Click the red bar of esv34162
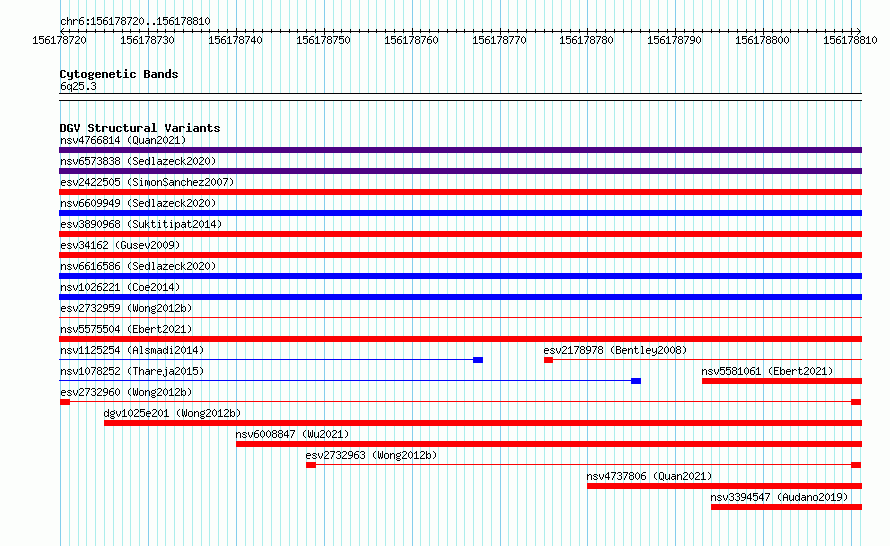This screenshot has height=546, width=890. pyautogui.click(x=460, y=255)
